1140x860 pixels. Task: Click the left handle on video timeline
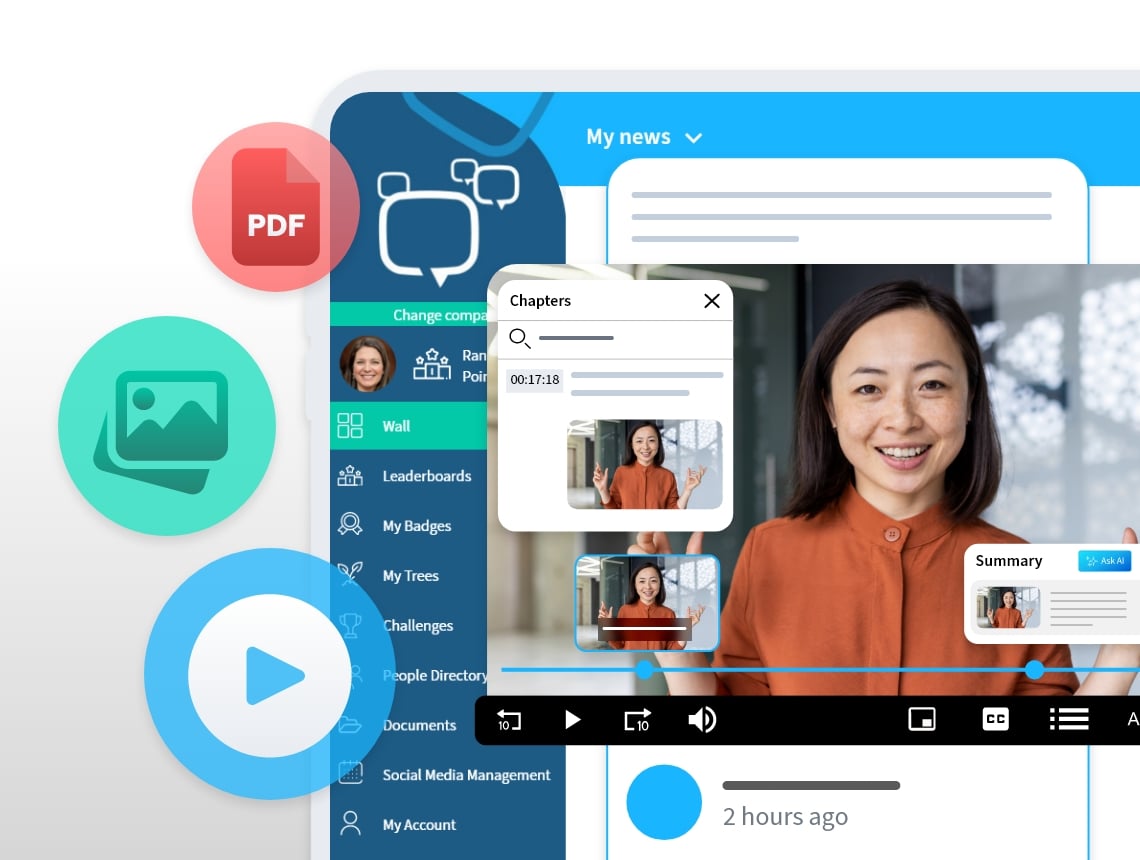(x=644, y=670)
